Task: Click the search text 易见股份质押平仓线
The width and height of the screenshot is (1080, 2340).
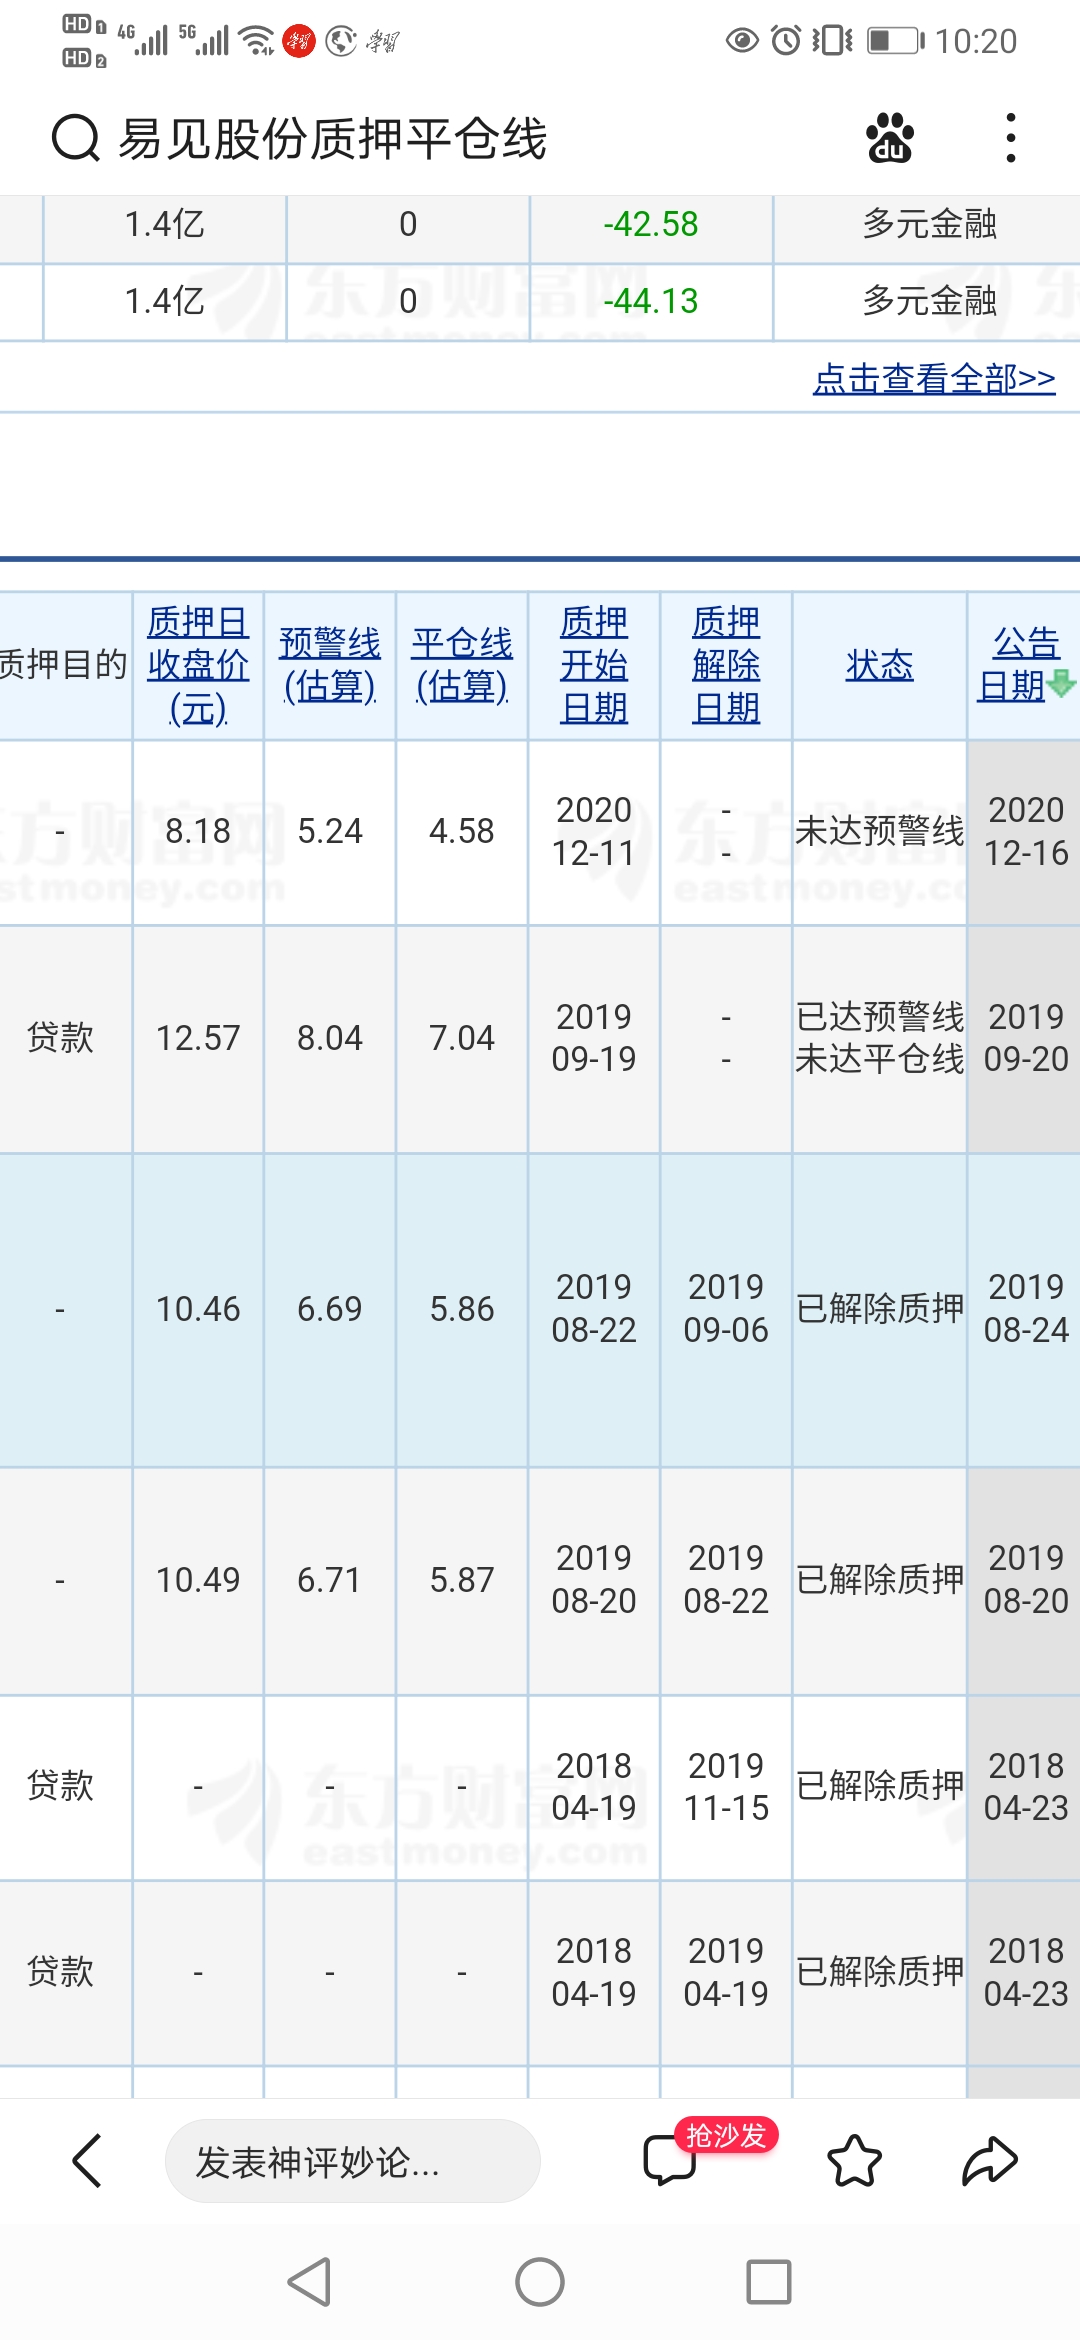Action: [x=333, y=138]
